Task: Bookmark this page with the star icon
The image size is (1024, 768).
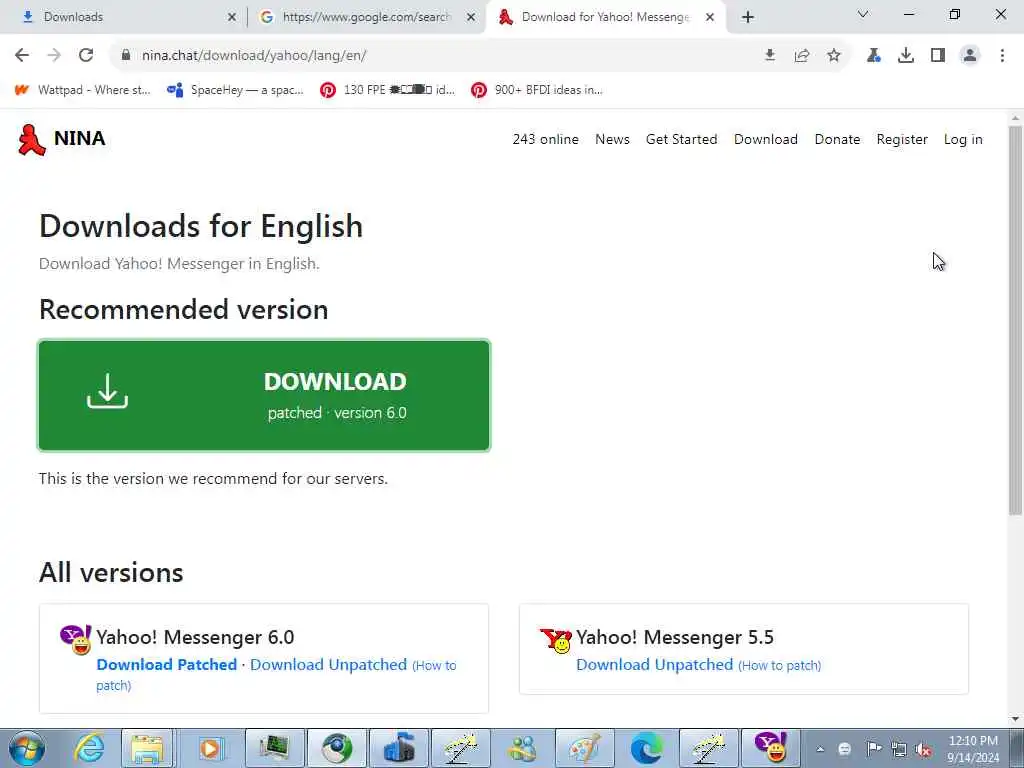Action: 834,56
